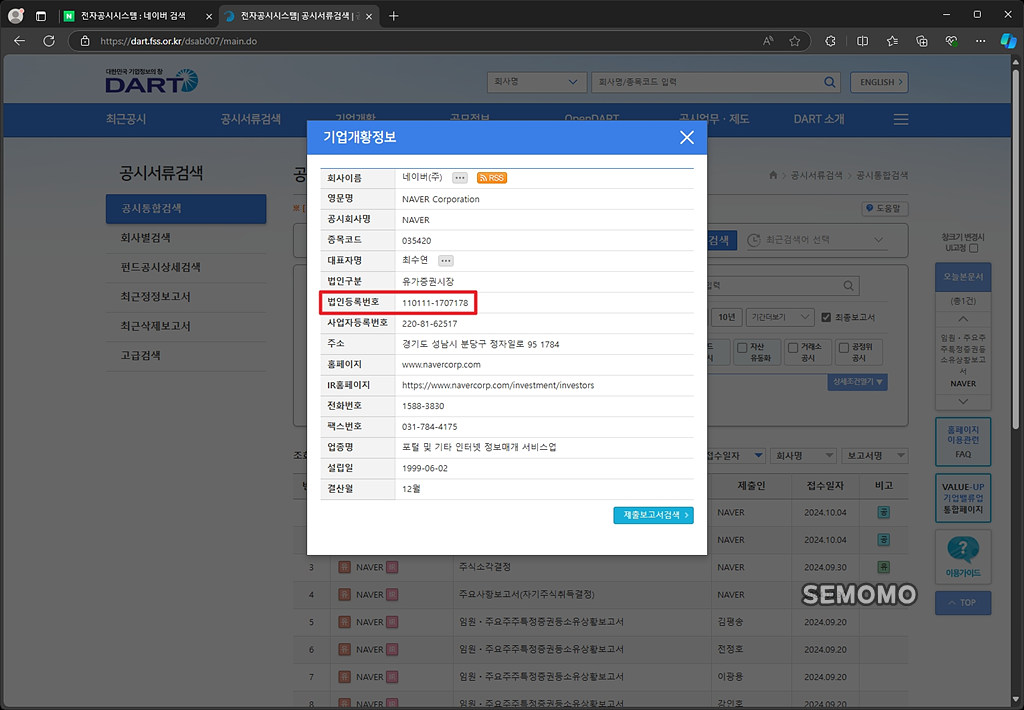Screen dimensions: 1024x710
Task: Click the Read aloud icon in address bar
Action: pyautogui.click(x=768, y=41)
